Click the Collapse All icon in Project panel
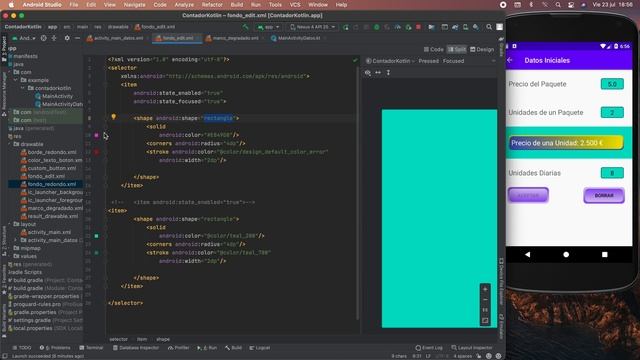This screenshot has height=360, width=640. [54, 38]
